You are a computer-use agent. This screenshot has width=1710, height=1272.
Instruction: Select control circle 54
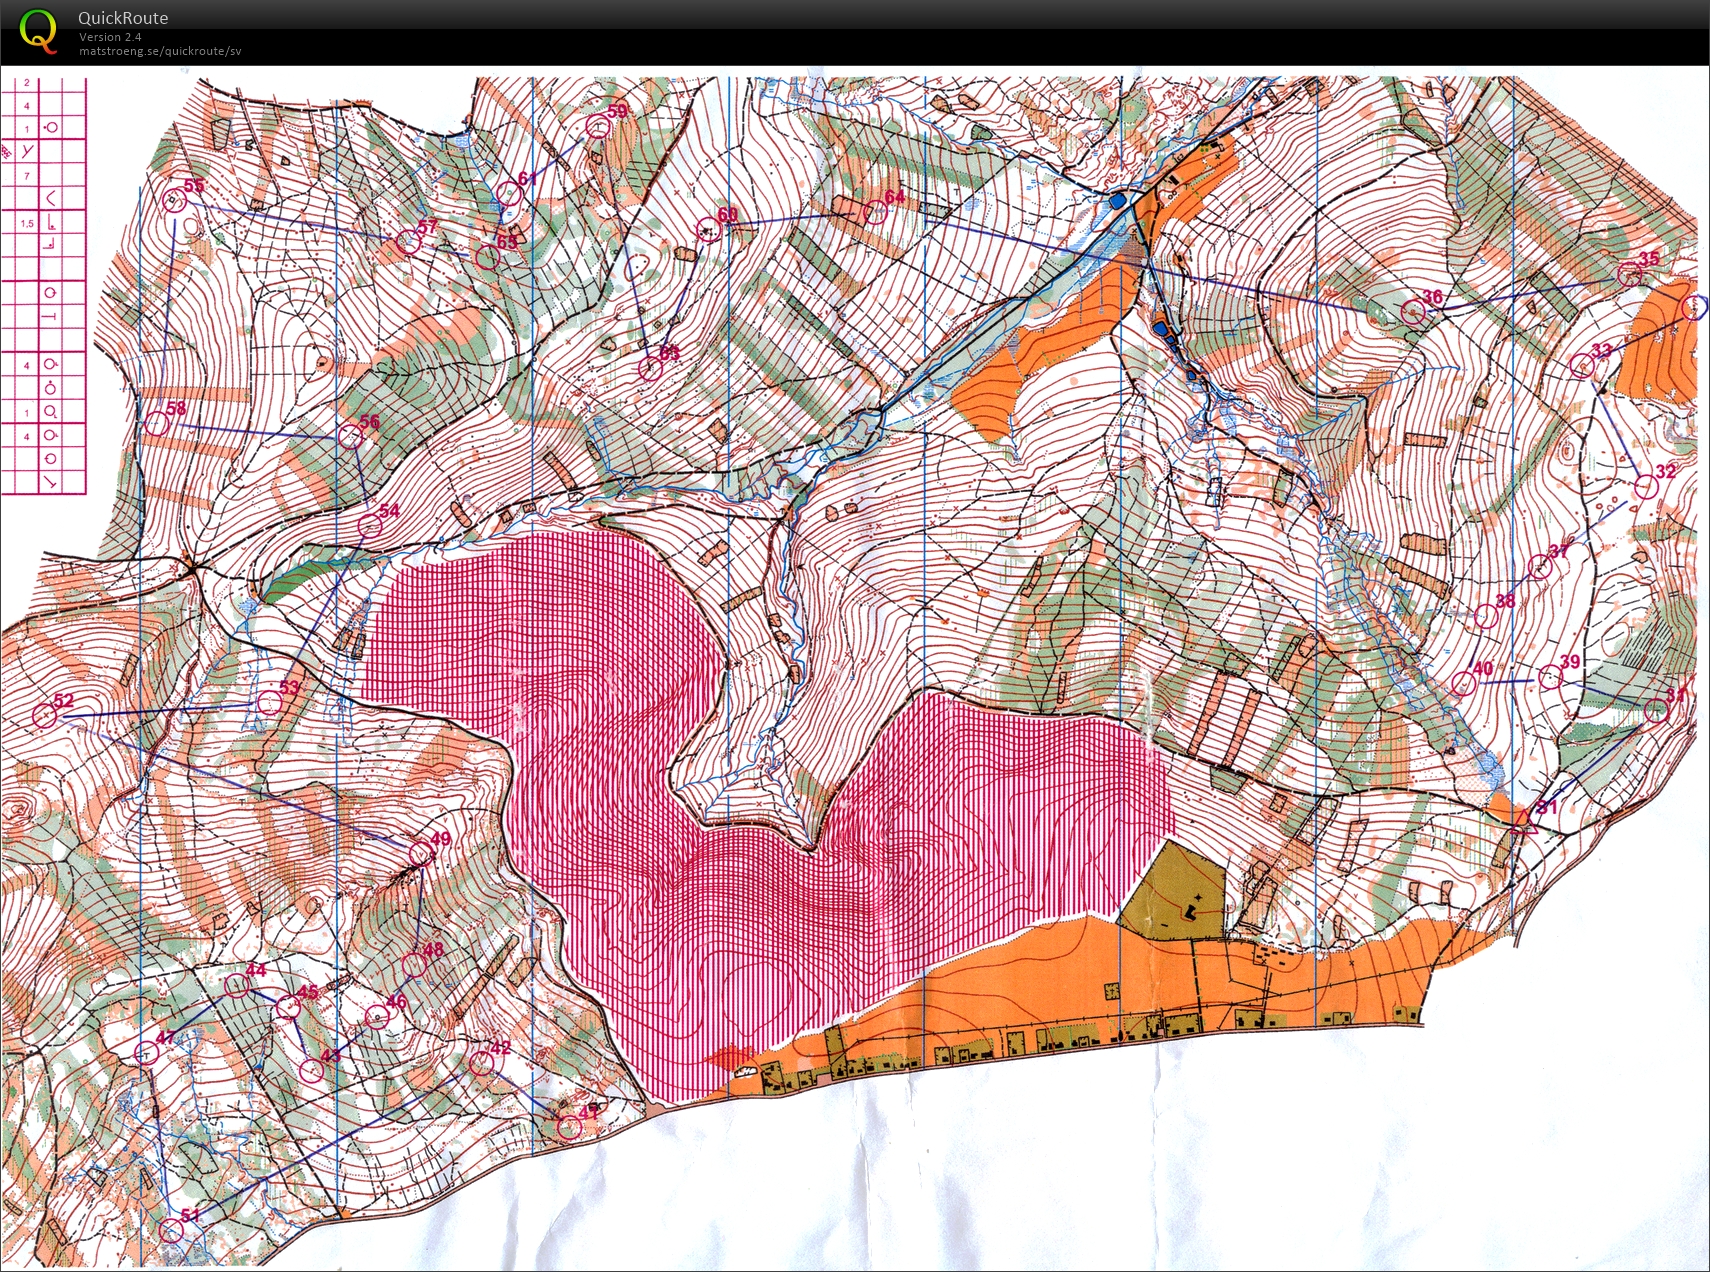370,525
